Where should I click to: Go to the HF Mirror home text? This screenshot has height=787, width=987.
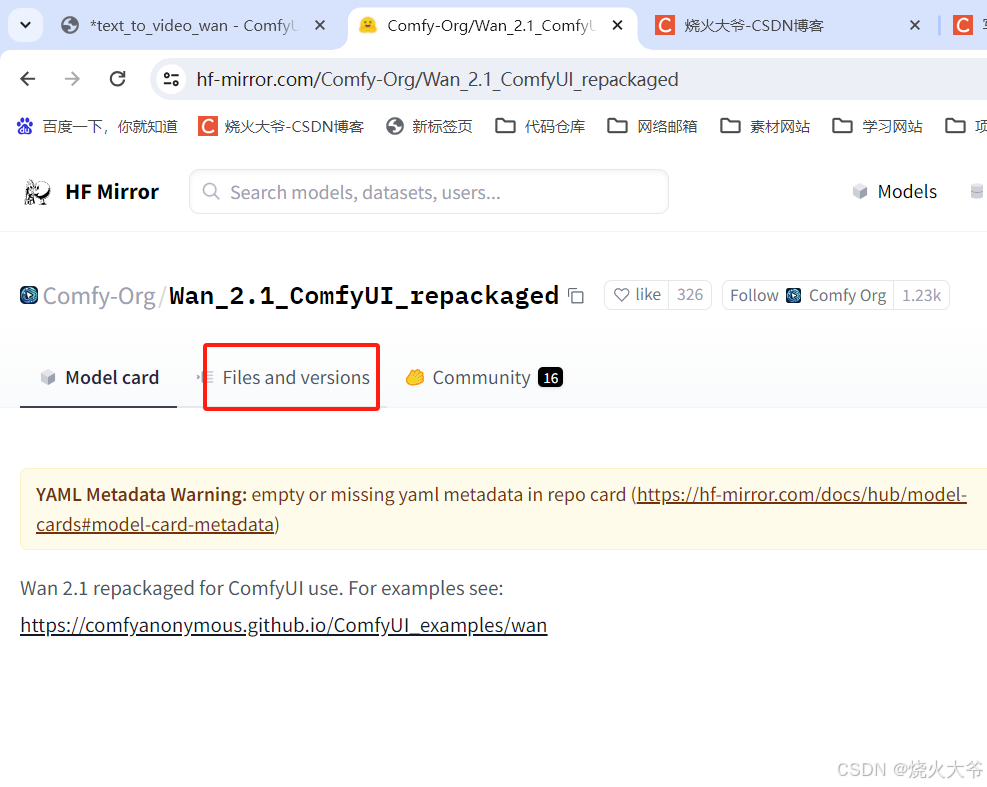click(112, 192)
